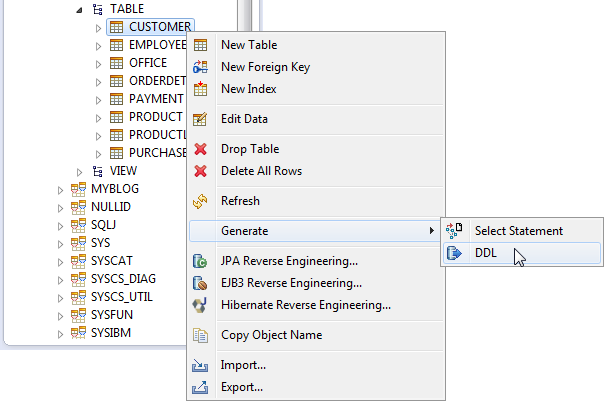
Task: Click the Export icon in menu
Action: (200, 387)
